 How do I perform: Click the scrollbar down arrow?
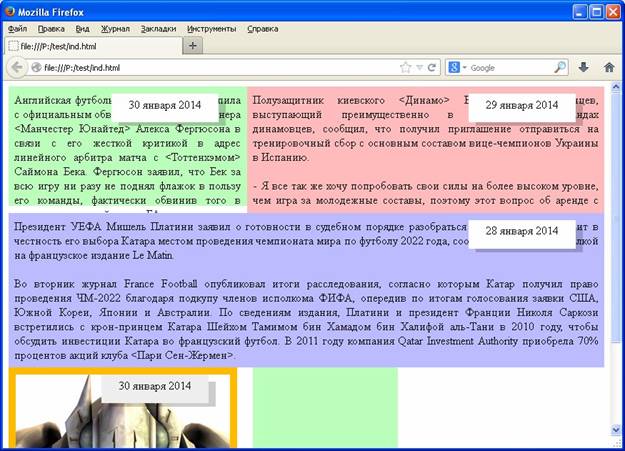coord(616,431)
